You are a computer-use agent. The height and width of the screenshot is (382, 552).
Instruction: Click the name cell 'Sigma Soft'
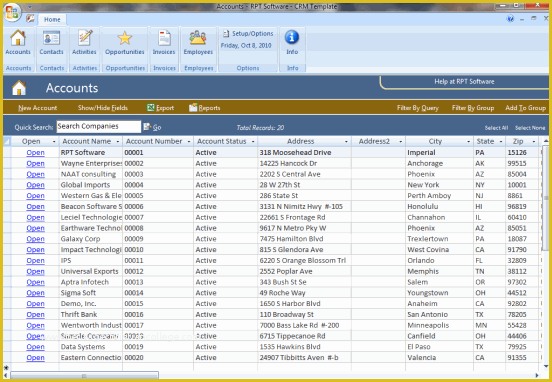91,293
